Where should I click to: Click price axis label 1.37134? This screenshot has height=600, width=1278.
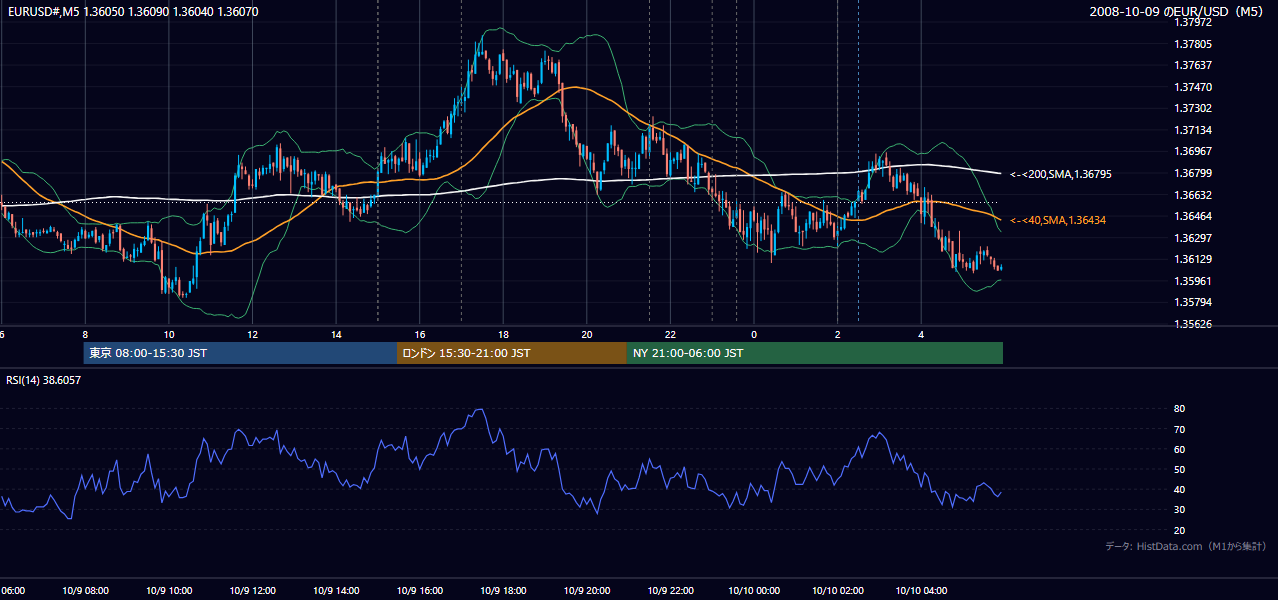click(1193, 130)
